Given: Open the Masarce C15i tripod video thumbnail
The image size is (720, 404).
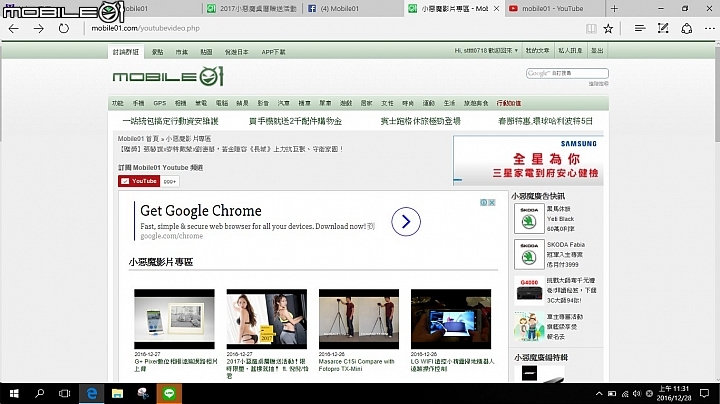Looking at the screenshot, I should point(358,319).
